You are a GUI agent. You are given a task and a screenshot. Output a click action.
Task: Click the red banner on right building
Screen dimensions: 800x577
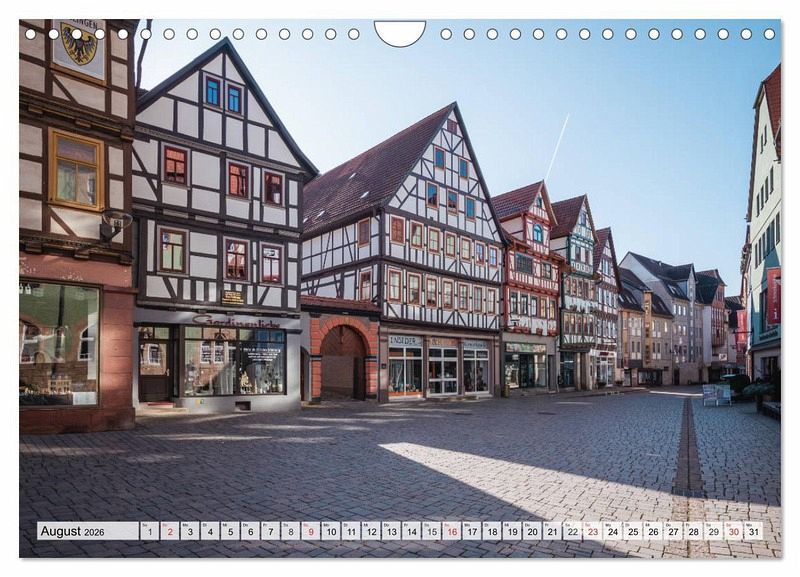click(773, 296)
